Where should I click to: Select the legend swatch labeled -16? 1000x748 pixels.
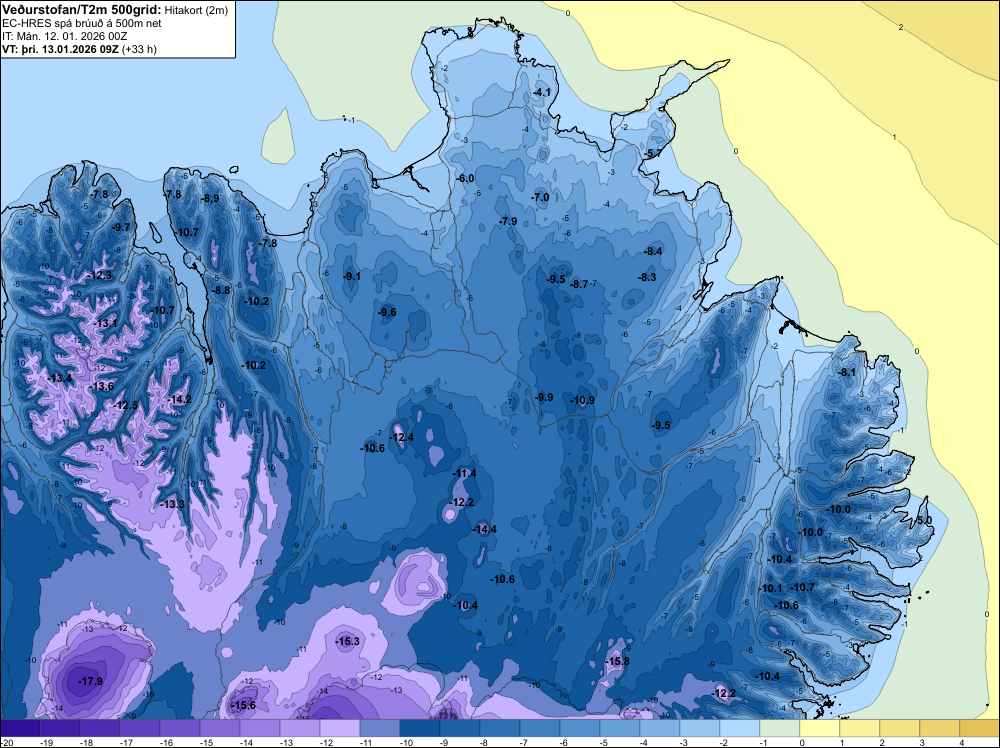coord(180,728)
